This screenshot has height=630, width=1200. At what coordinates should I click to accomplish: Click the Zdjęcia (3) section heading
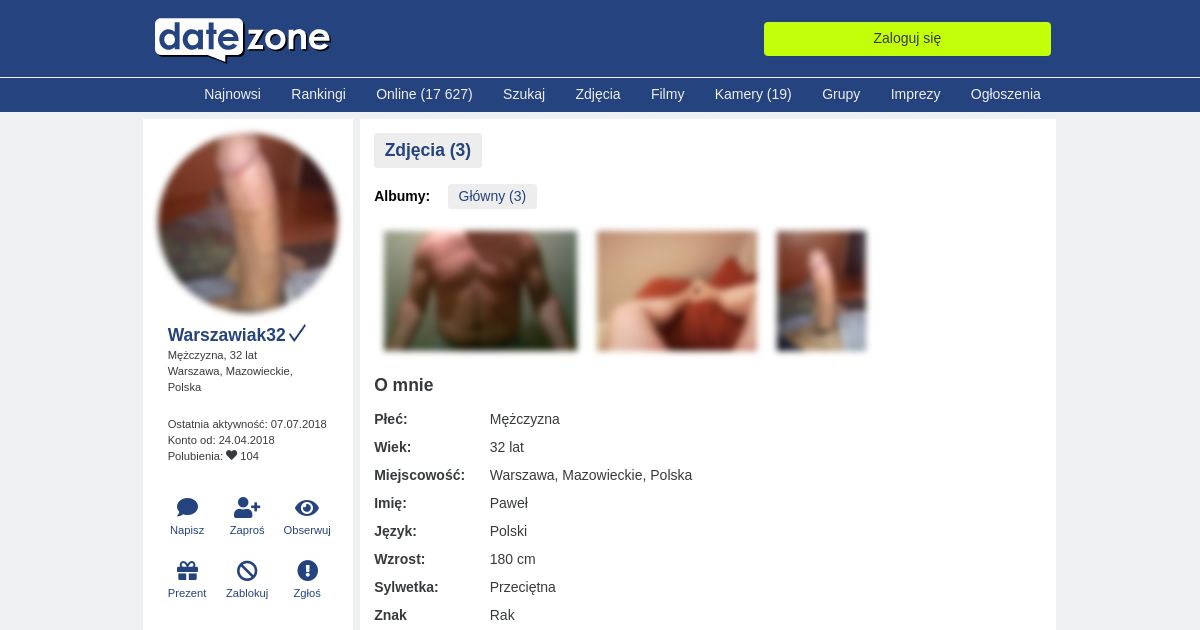428,150
